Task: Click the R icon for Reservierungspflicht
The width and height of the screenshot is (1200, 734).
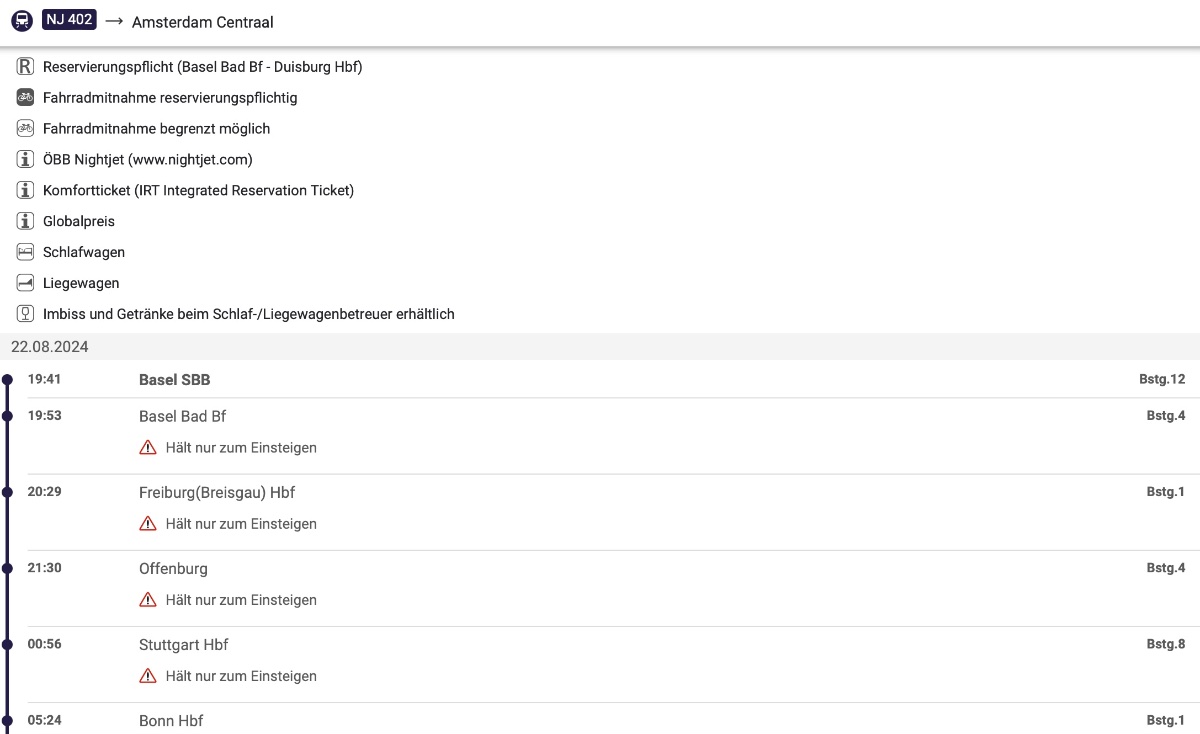Action: (26, 67)
